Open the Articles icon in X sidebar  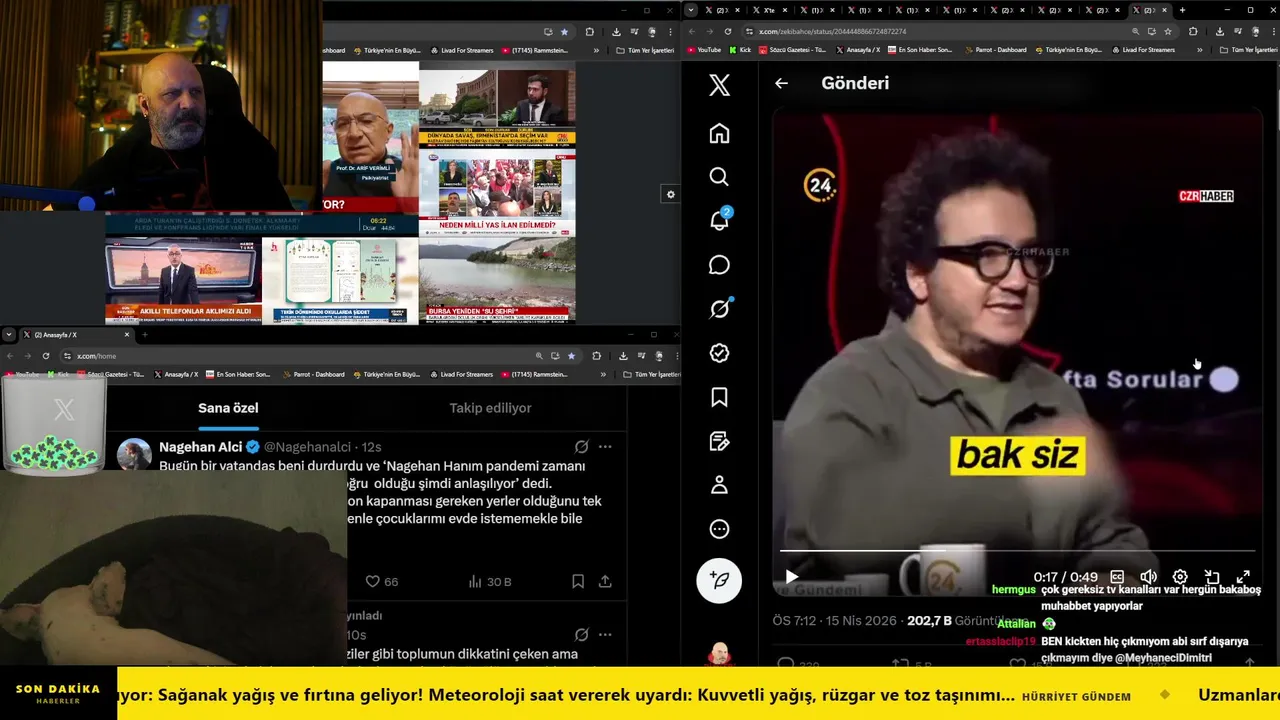pyautogui.click(x=719, y=441)
